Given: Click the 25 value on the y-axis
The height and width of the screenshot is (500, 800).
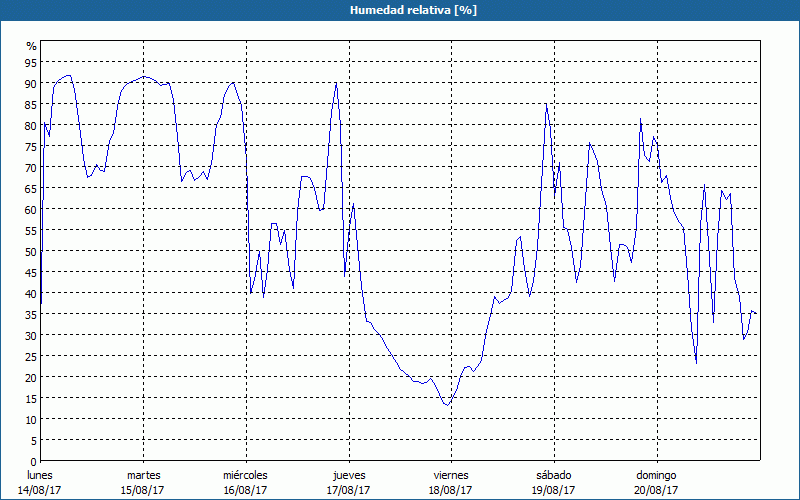Looking at the screenshot, I should tap(31, 357).
